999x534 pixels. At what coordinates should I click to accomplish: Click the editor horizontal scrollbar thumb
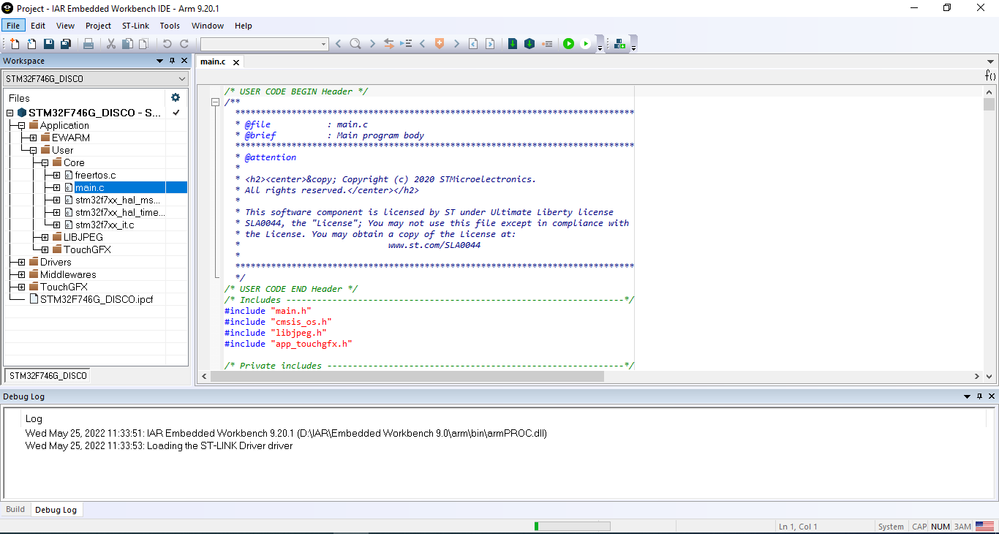coord(406,376)
